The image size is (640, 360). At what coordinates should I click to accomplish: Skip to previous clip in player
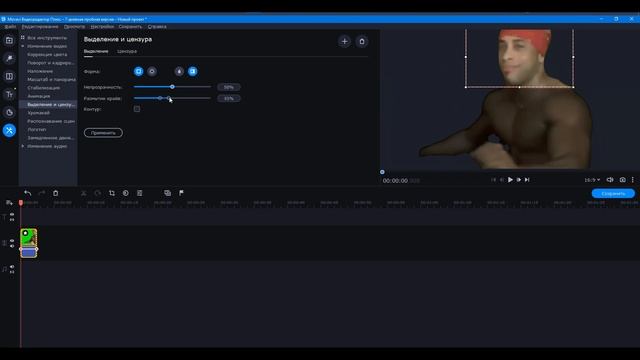(x=493, y=180)
